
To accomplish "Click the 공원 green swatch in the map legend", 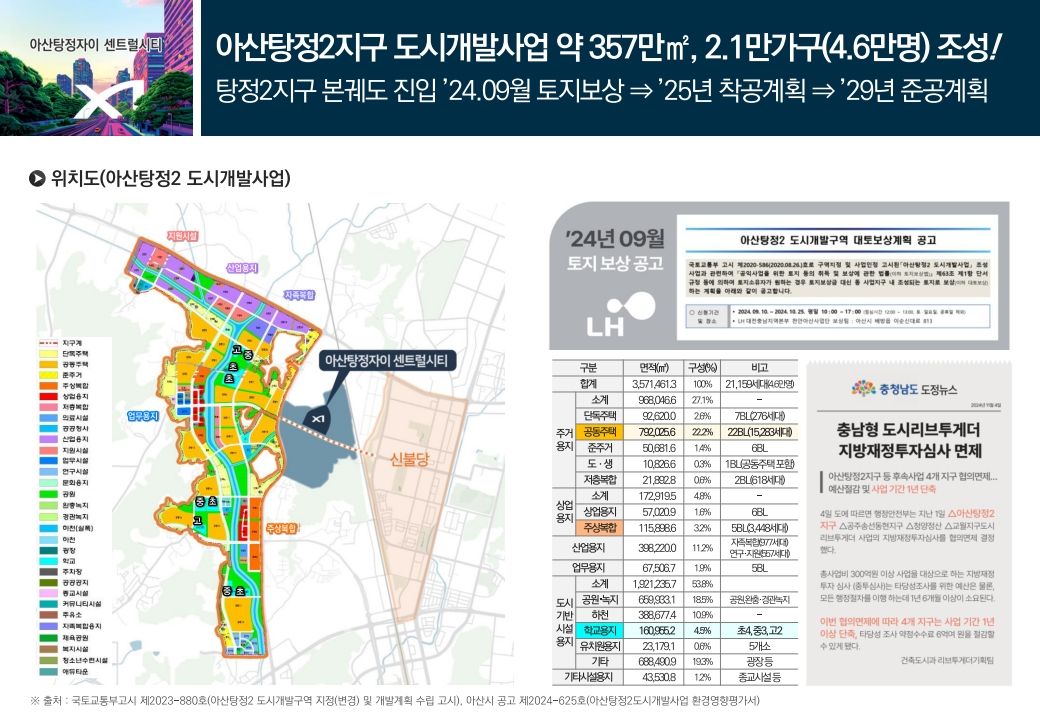I will click(48, 491).
